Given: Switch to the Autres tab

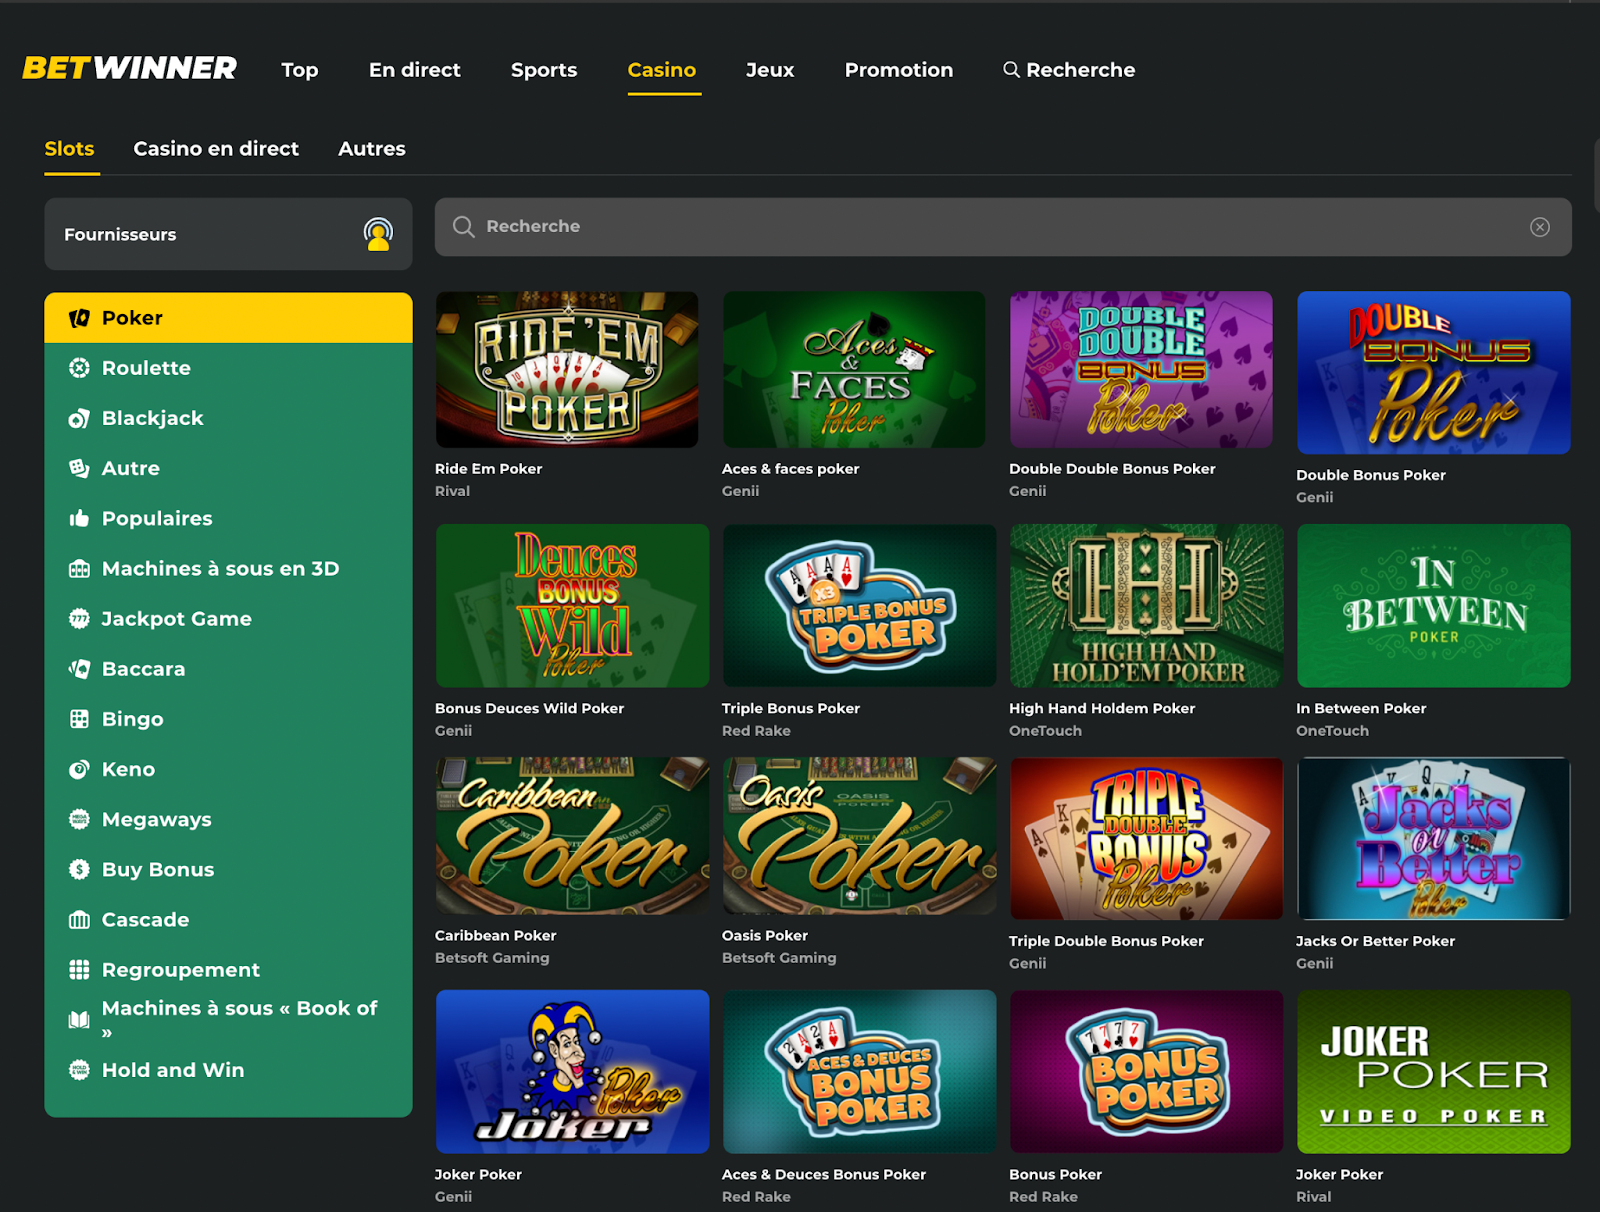Looking at the screenshot, I should [372, 149].
